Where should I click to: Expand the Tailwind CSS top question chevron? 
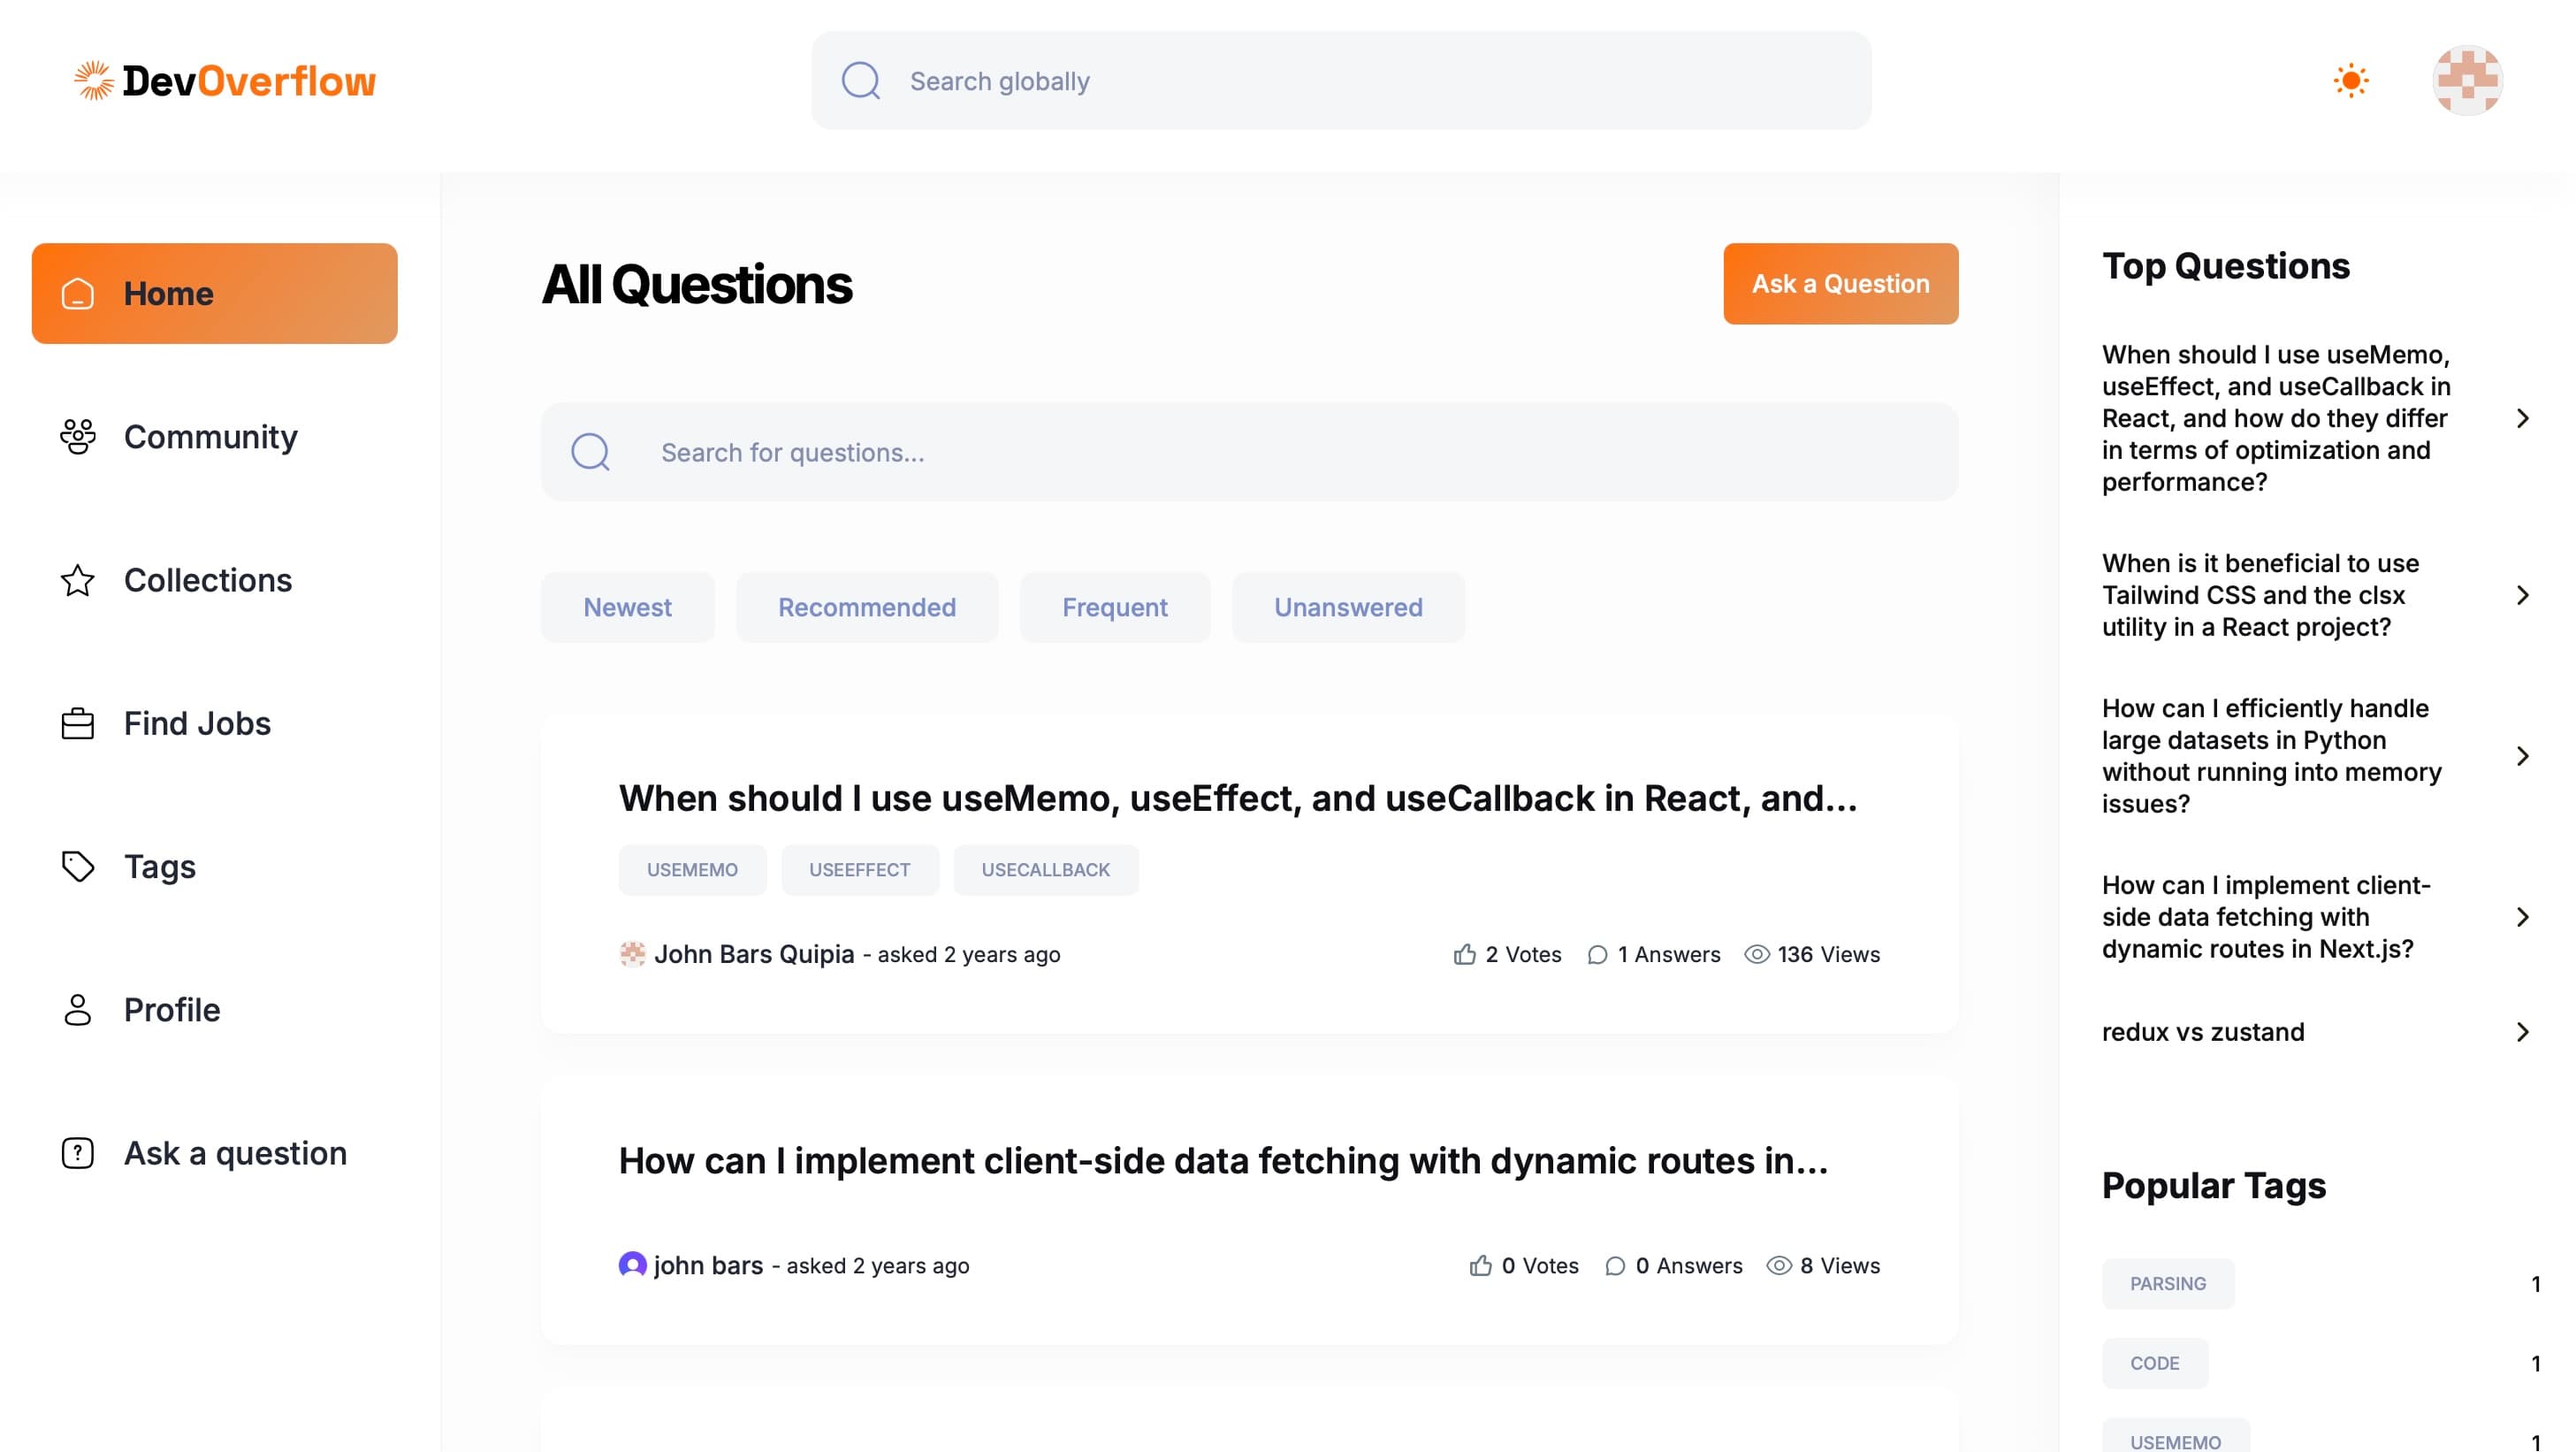click(x=2523, y=594)
